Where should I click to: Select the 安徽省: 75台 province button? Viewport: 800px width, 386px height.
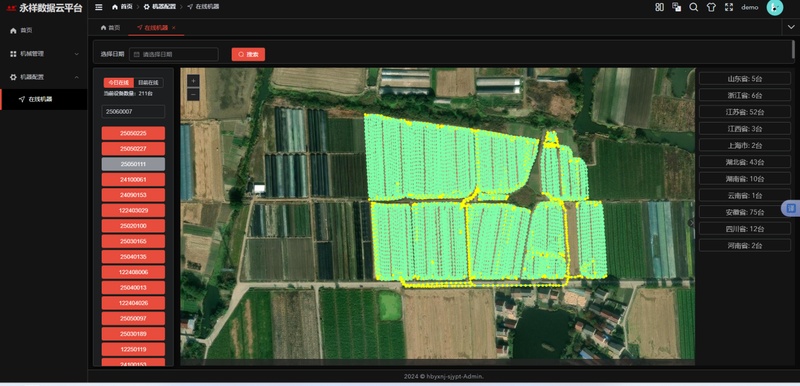[x=744, y=212]
